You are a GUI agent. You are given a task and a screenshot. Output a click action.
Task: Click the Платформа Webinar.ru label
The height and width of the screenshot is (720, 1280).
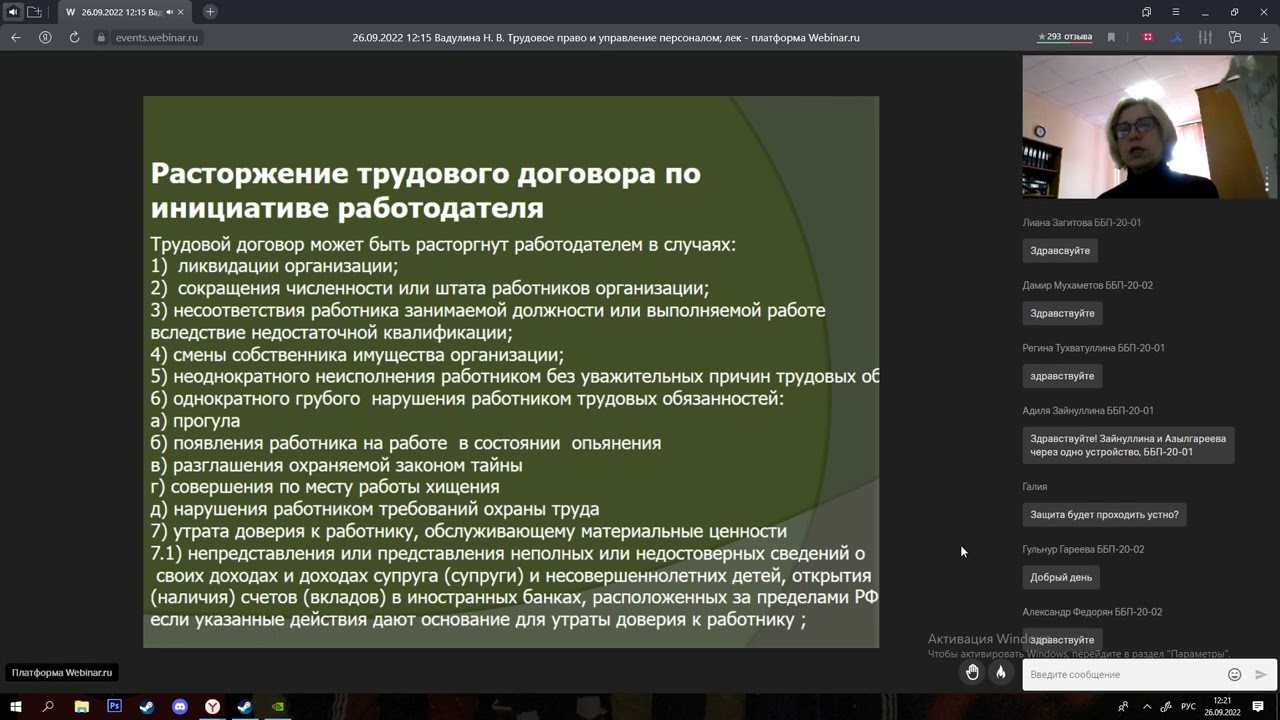62,673
